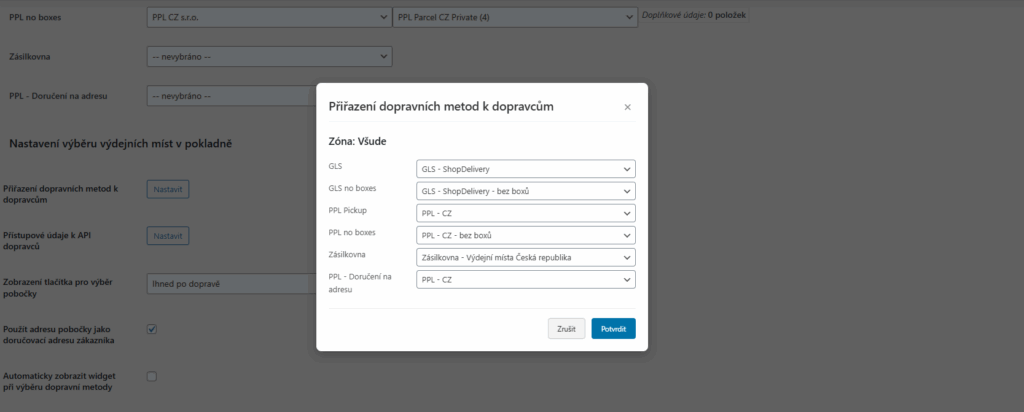The height and width of the screenshot is (412, 1024).
Task: Click the Zrušit button
Action: (x=566, y=328)
